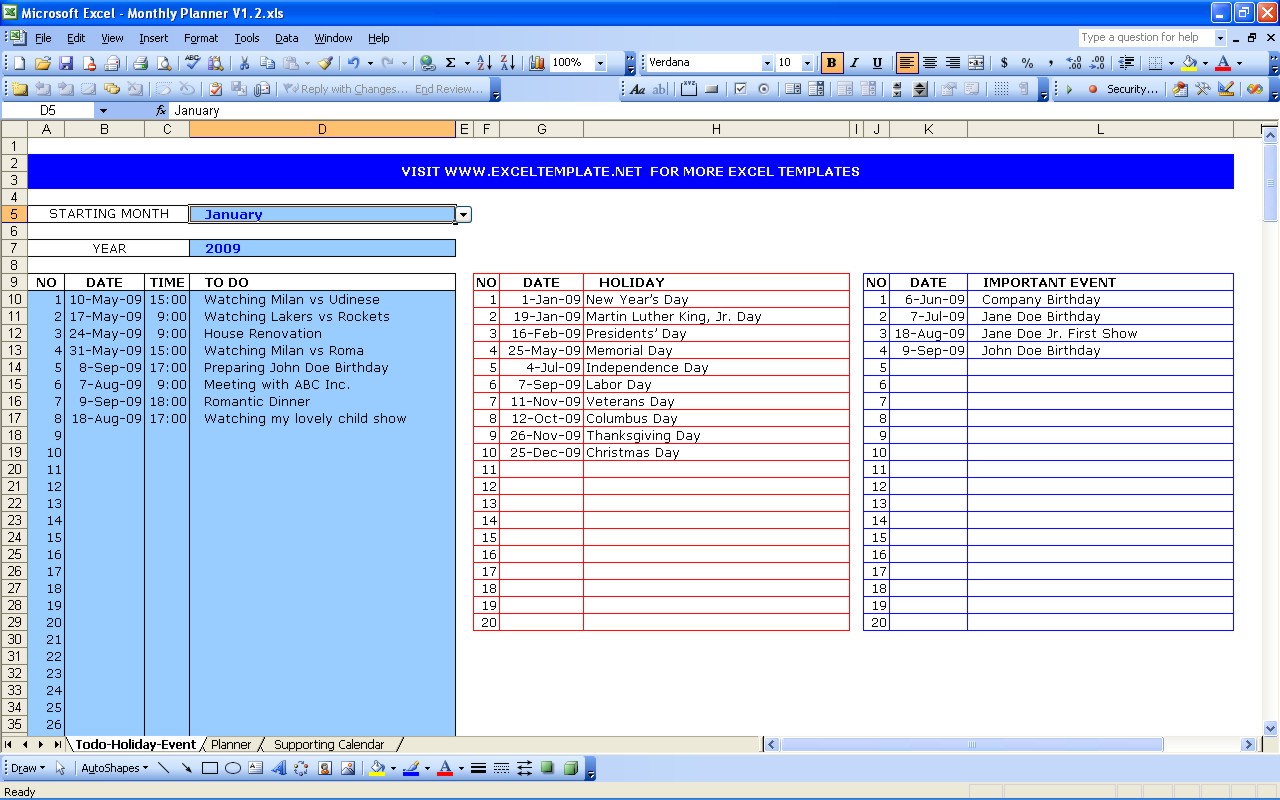Open the File menu
Screen dimensions: 1280x800
point(43,38)
